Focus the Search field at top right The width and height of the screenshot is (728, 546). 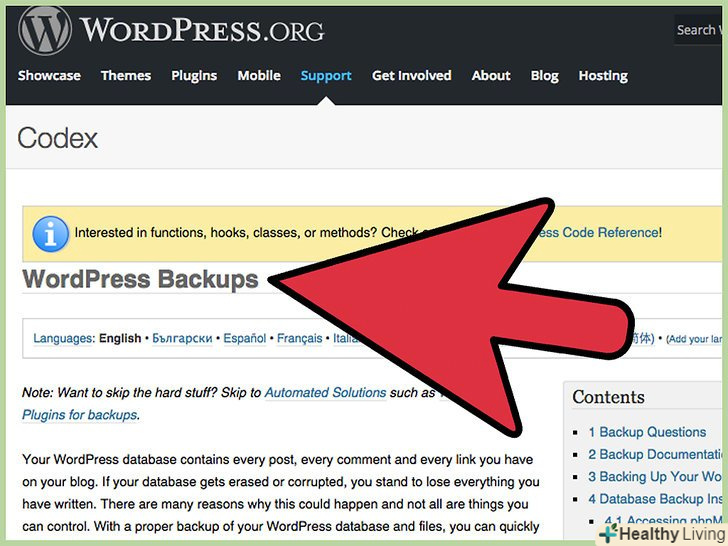(698, 30)
